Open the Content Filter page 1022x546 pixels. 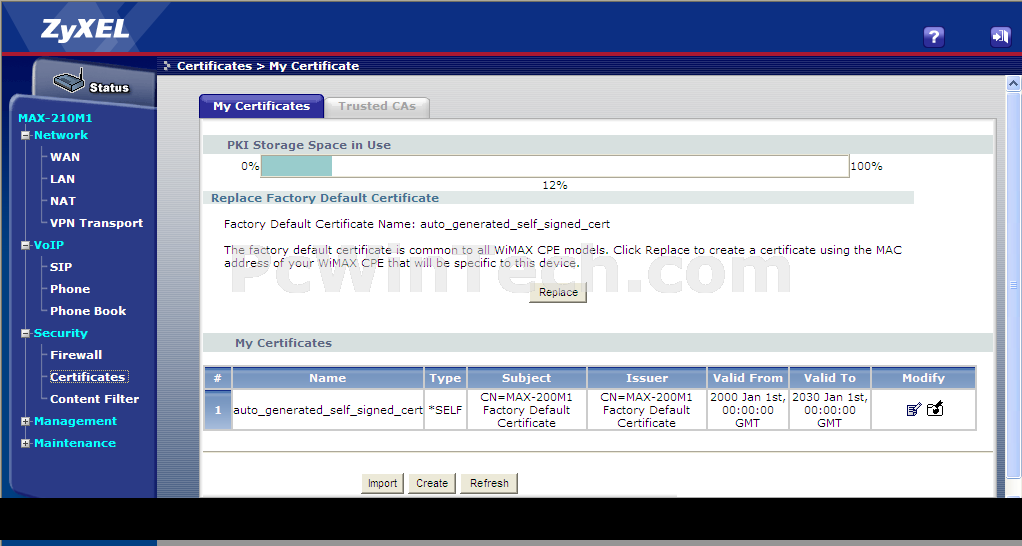(x=95, y=399)
